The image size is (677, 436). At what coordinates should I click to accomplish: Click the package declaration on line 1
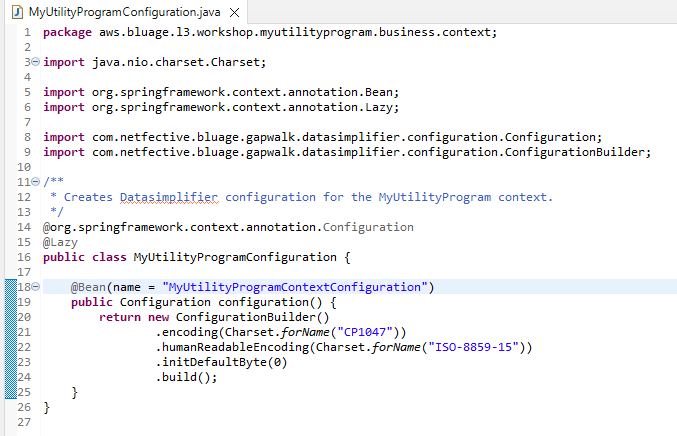[x=270, y=32]
